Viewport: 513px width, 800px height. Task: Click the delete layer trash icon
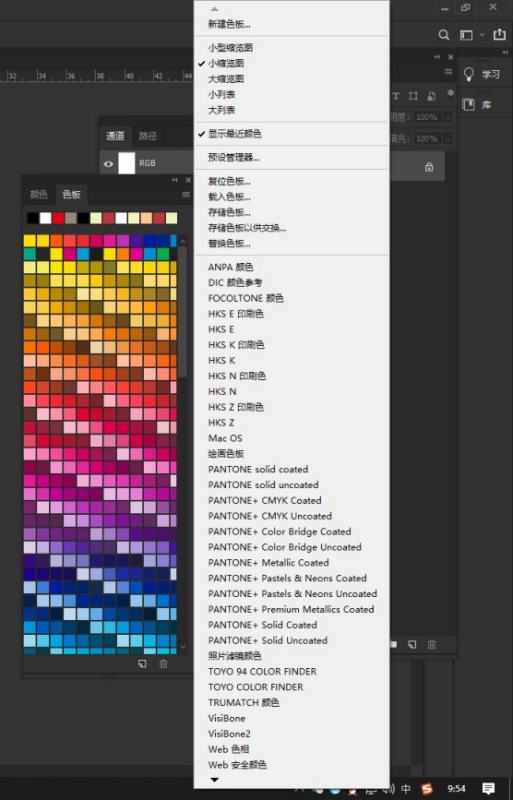(x=431, y=644)
